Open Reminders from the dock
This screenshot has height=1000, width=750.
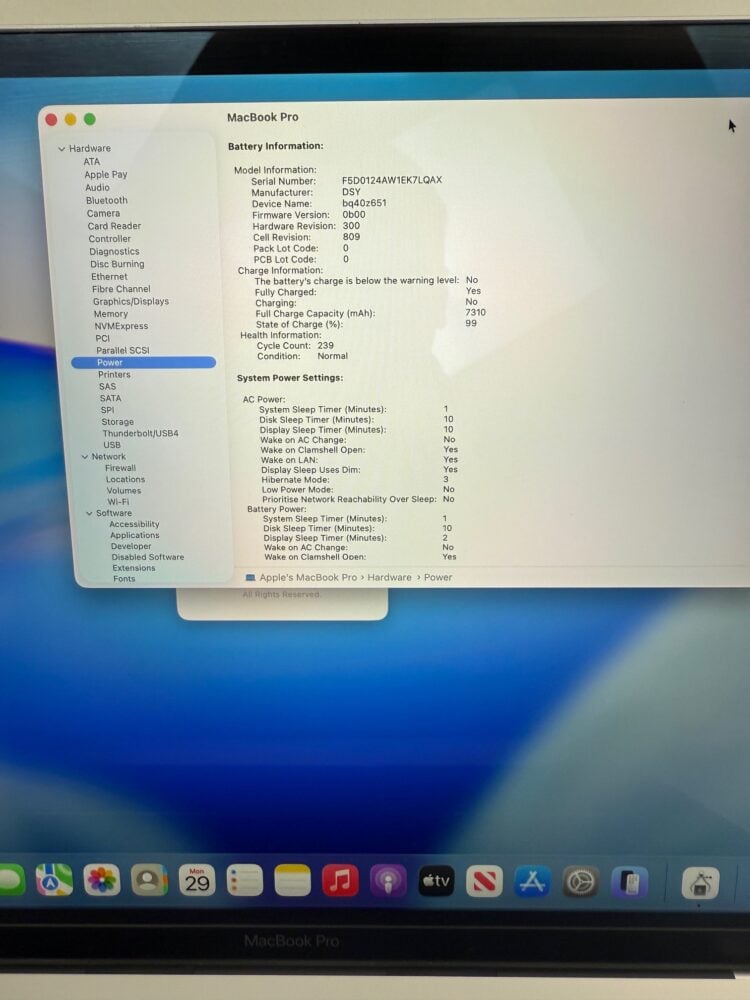point(245,880)
